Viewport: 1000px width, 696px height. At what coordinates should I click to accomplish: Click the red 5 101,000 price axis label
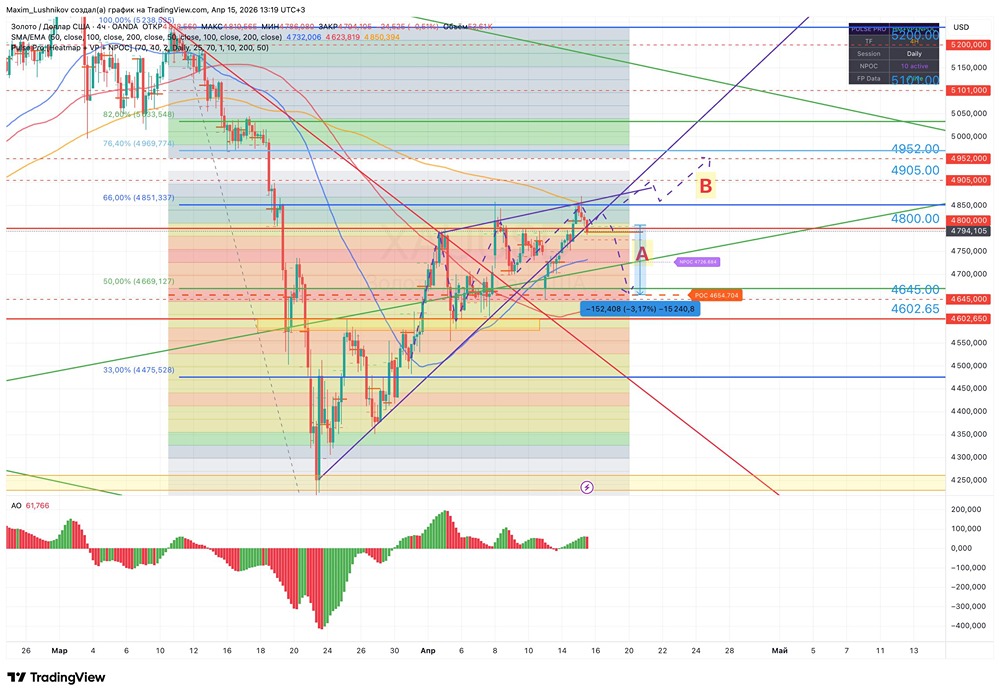[x=969, y=91]
